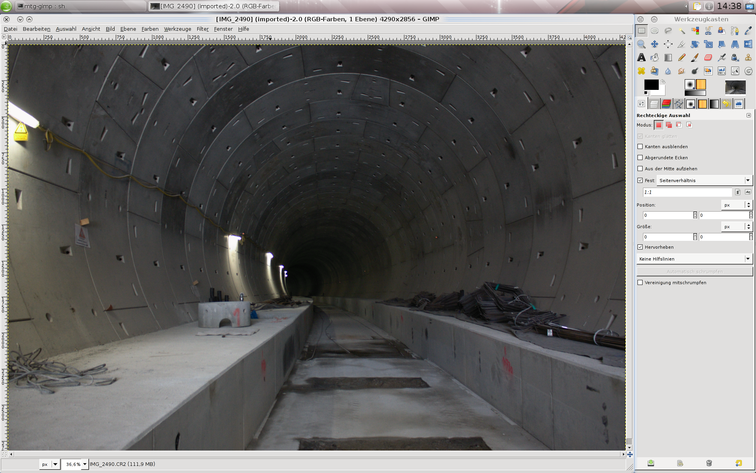Open the Keine Hilfslinien dropdown

tap(694, 259)
